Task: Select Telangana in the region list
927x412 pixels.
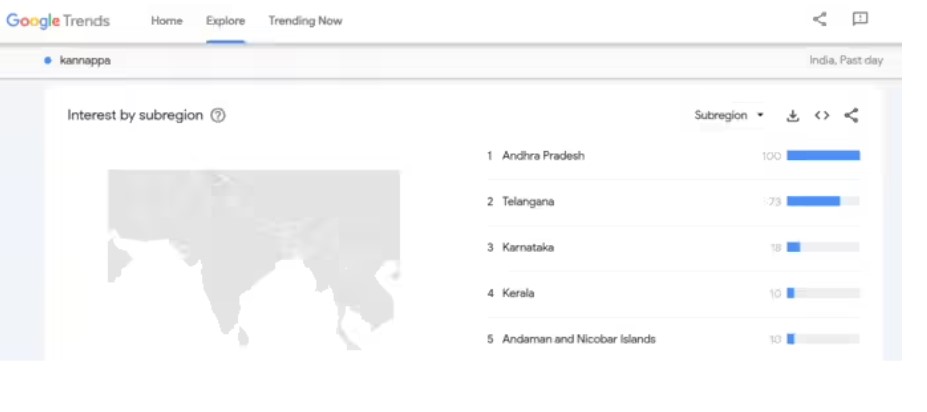Action: point(528,202)
